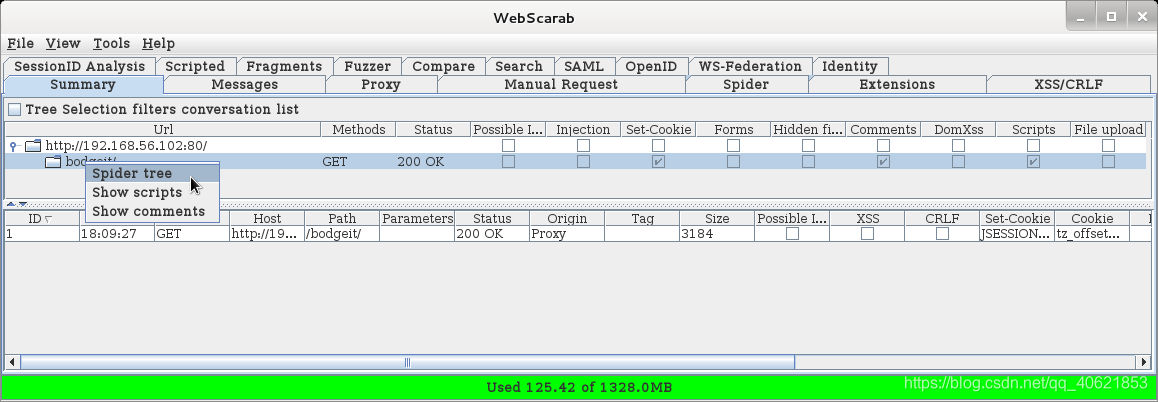Click the bodgeit folder icon
1158x402 pixels.
pos(52,162)
